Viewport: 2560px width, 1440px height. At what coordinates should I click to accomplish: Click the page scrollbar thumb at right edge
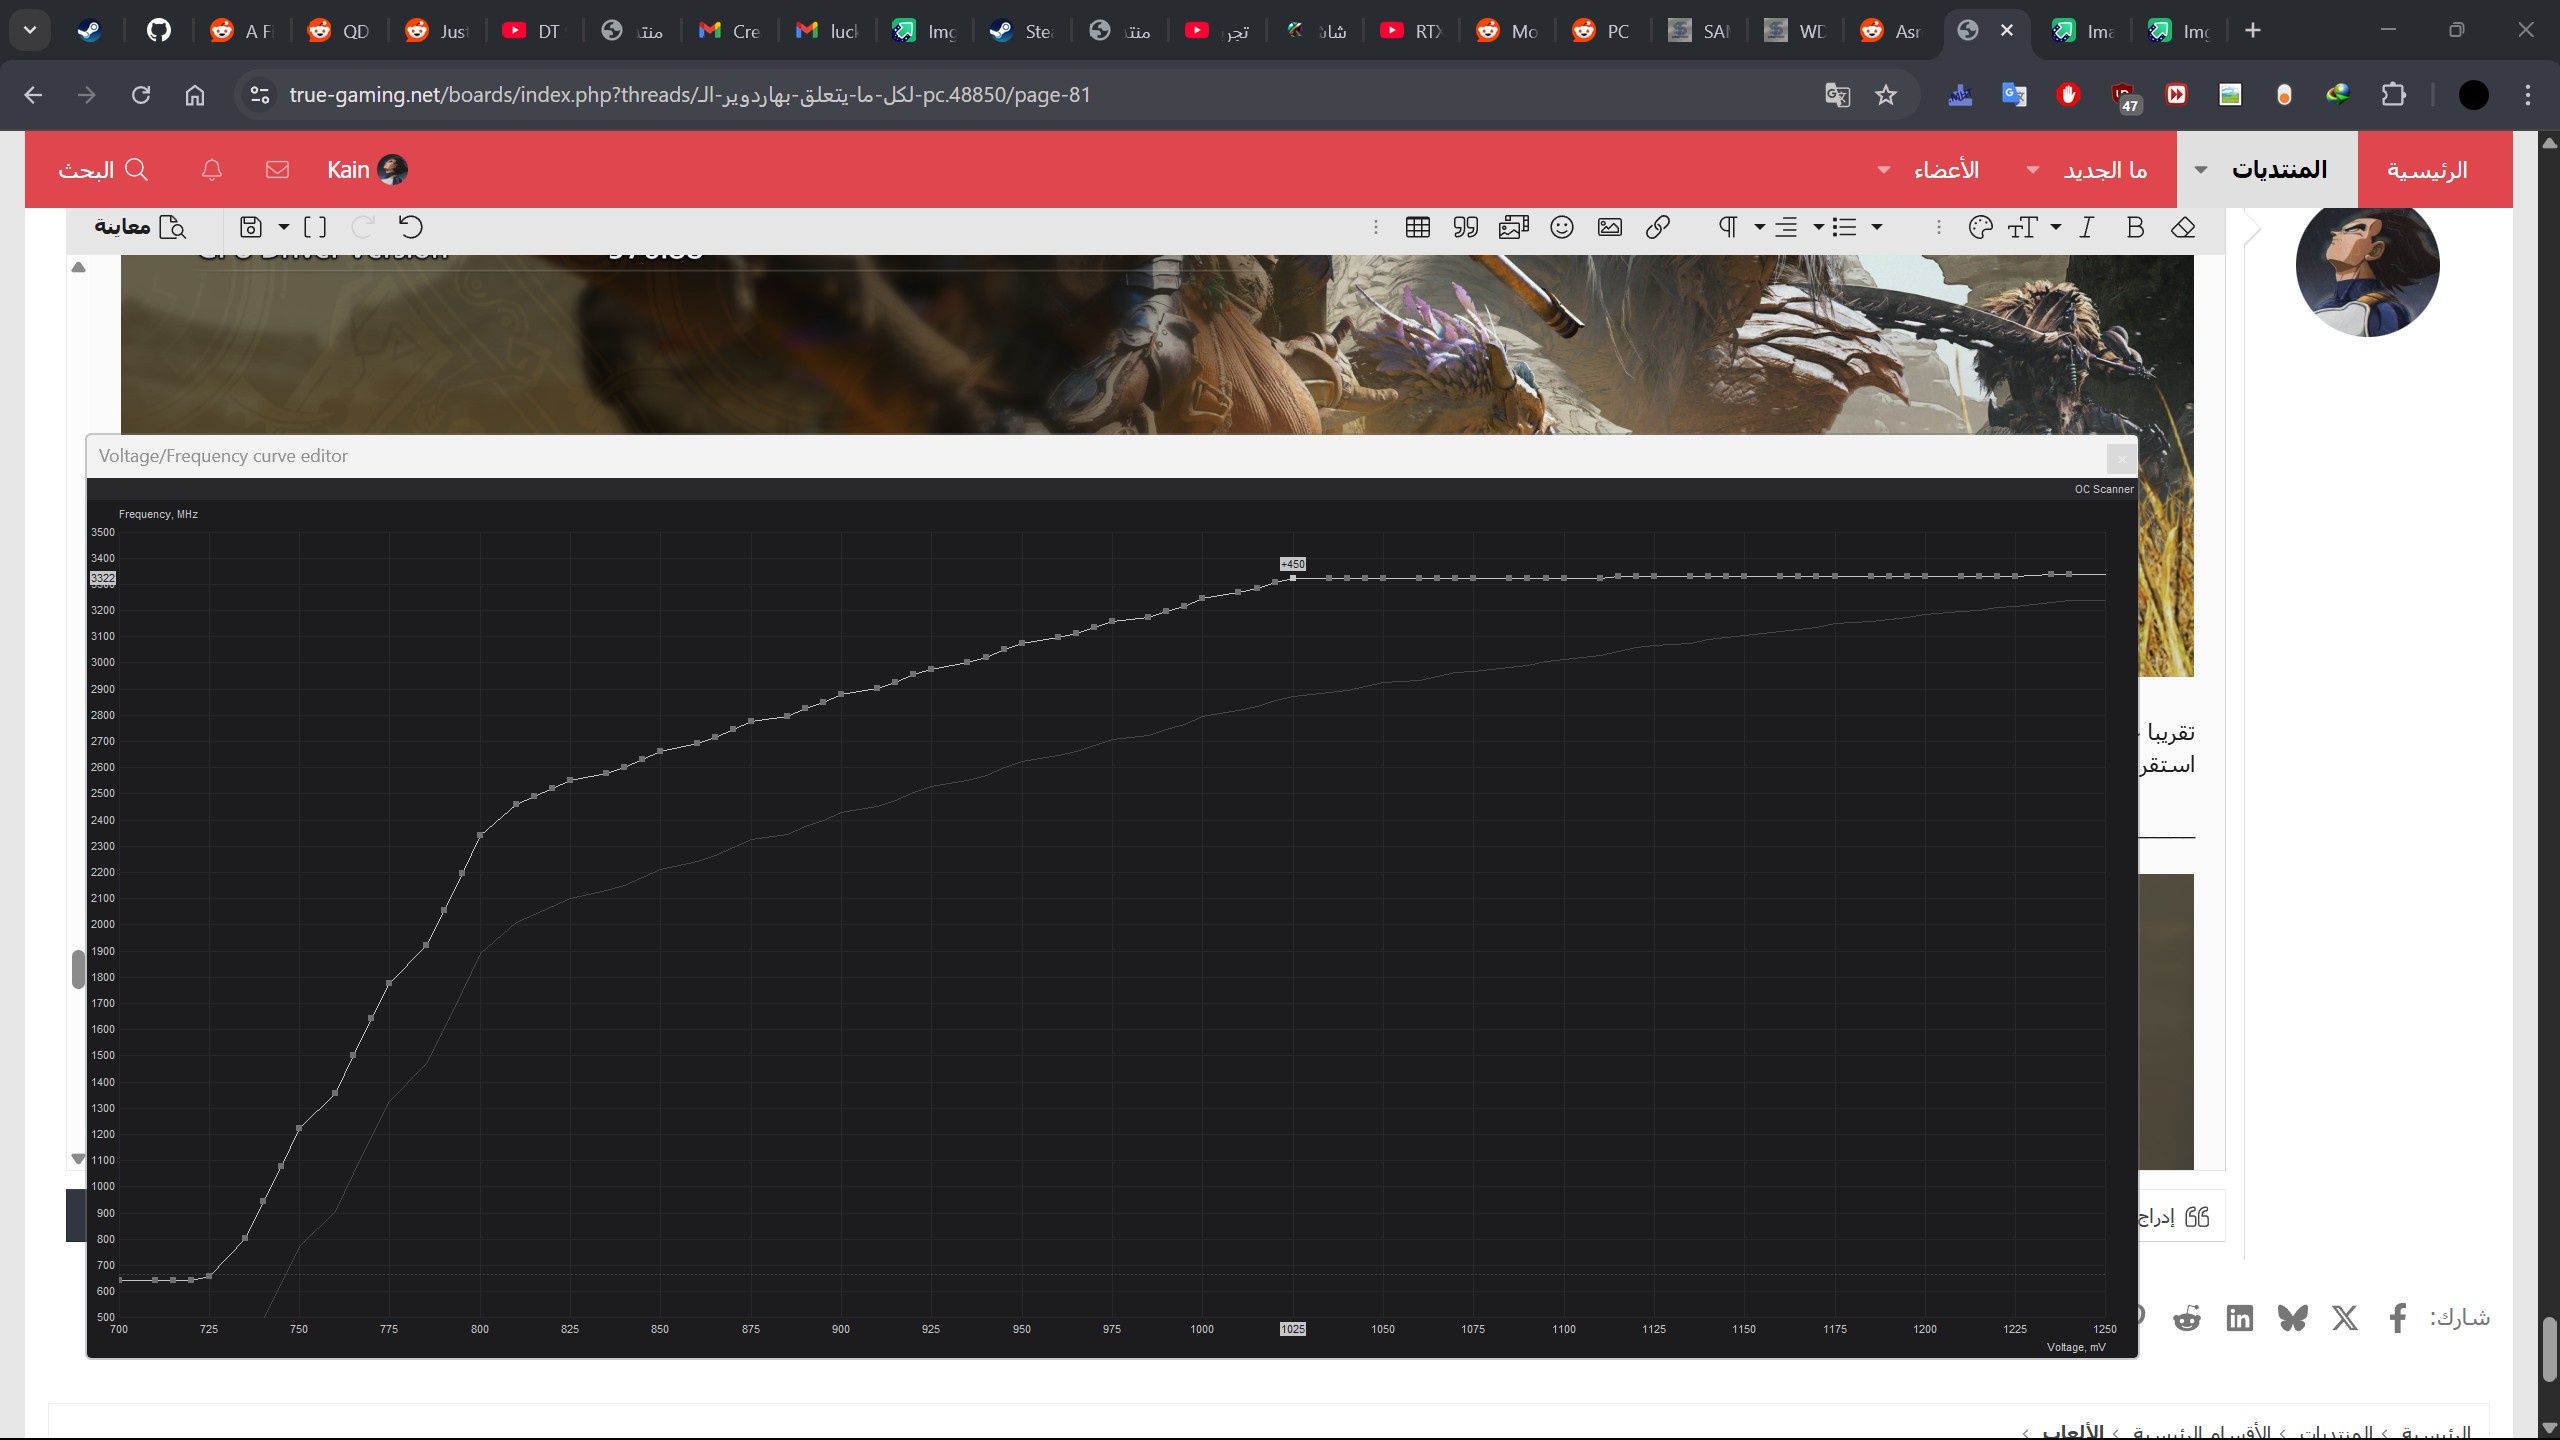click(x=2549, y=1350)
